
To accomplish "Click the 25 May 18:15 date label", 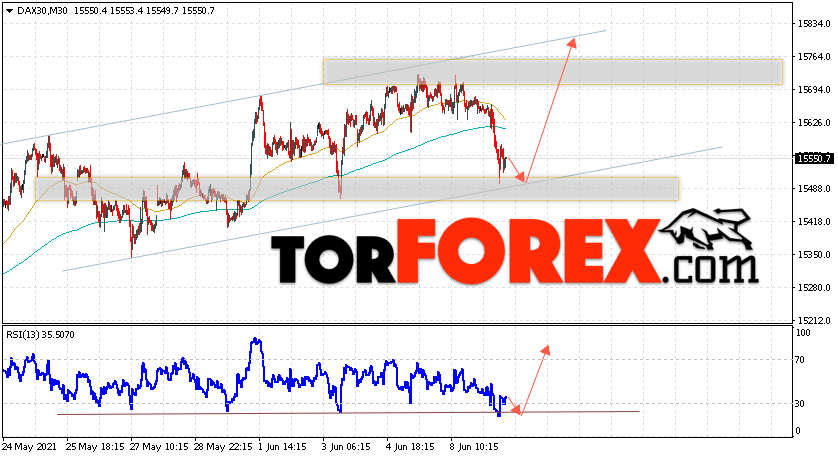I will point(95,447).
